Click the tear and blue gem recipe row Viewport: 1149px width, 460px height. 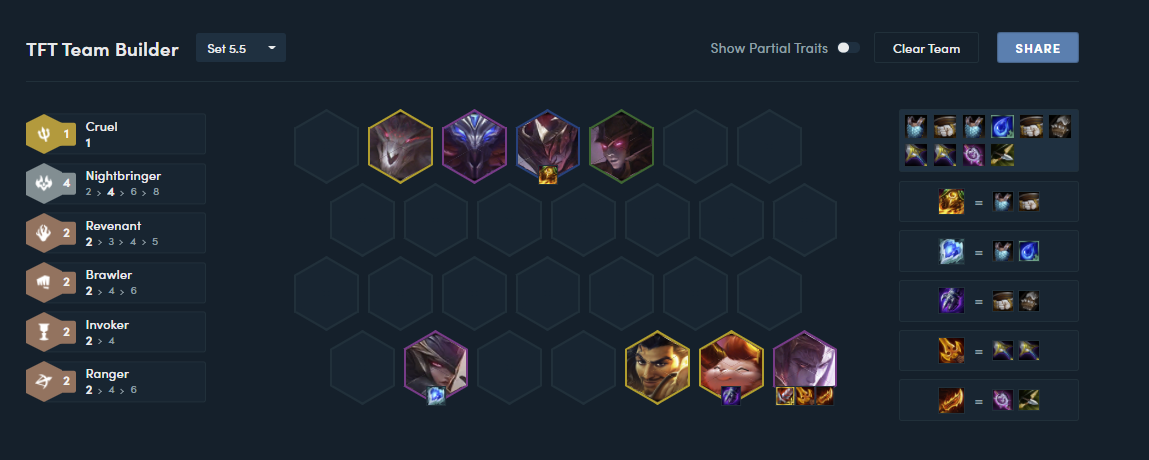point(989,251)
